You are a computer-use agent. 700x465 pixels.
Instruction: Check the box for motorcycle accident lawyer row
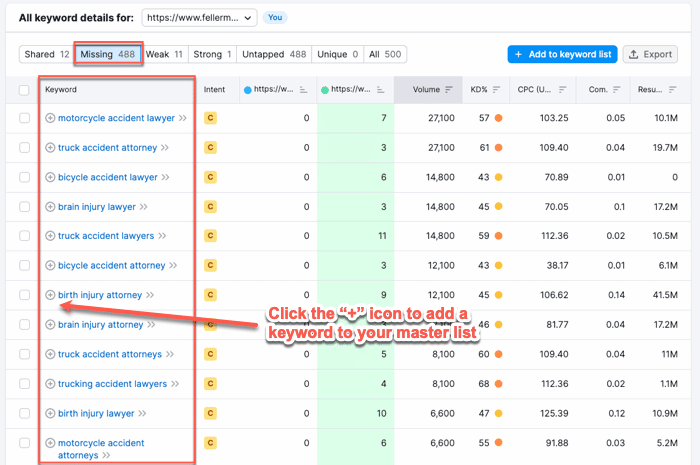(x=24, y=118)
